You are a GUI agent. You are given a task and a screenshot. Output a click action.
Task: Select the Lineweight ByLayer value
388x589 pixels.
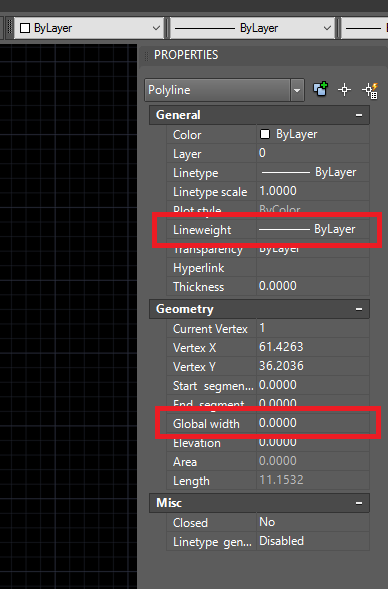(x=313, y=229)
